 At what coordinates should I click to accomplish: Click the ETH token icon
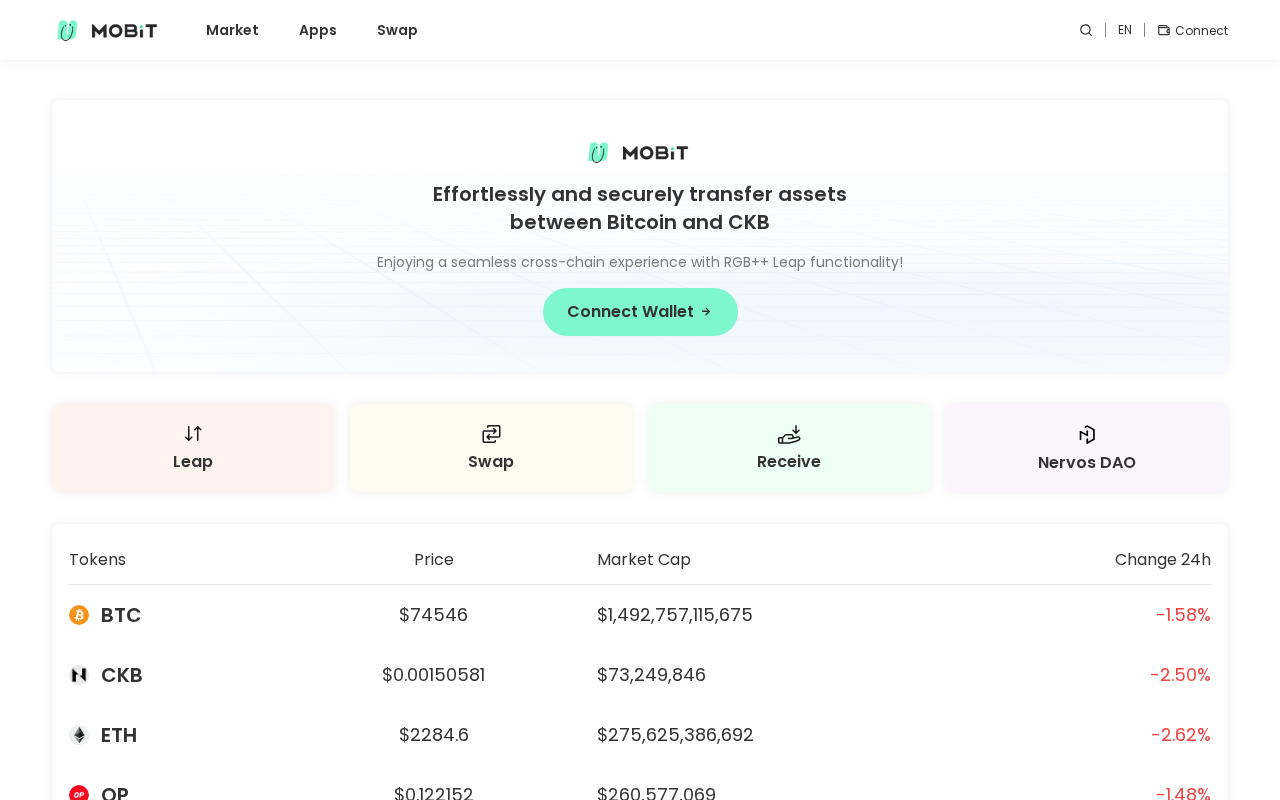(x=79, y=735)
